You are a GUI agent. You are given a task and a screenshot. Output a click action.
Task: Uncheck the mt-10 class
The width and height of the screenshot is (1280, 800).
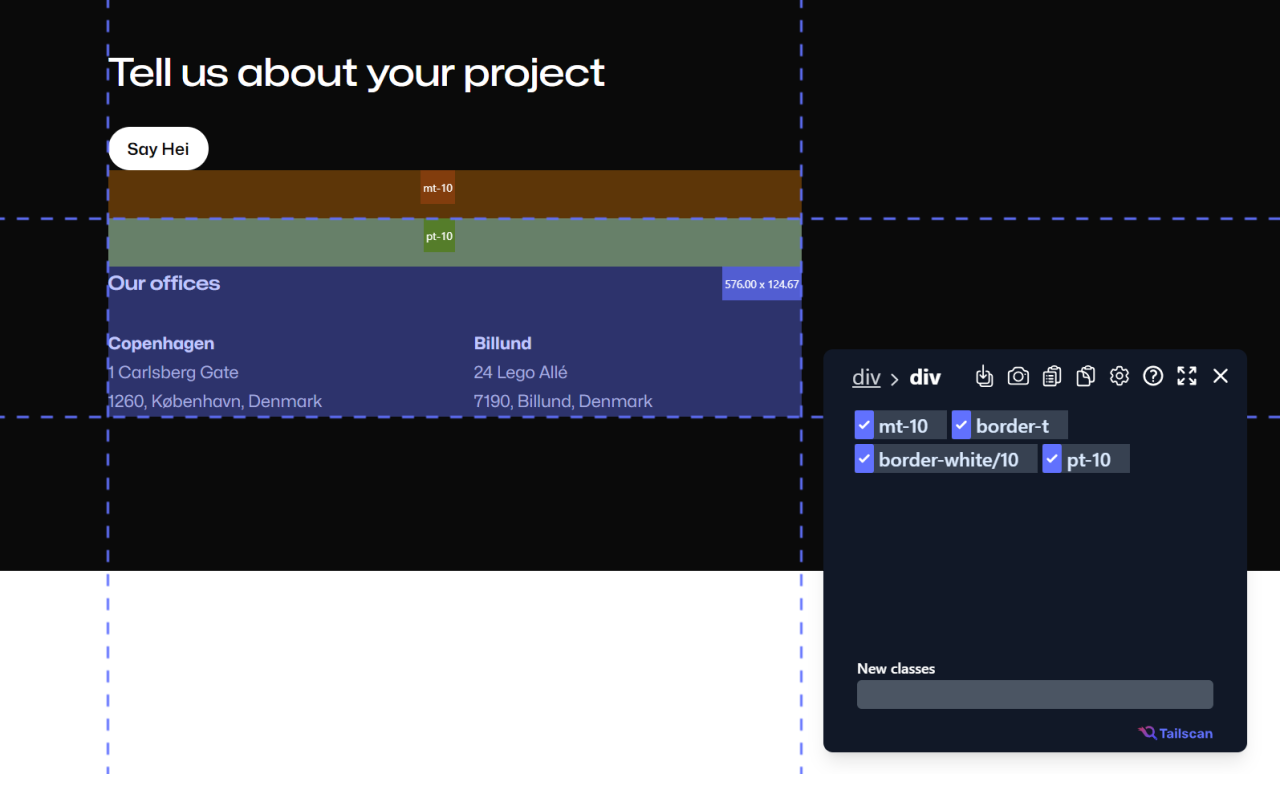coord(865,425)
